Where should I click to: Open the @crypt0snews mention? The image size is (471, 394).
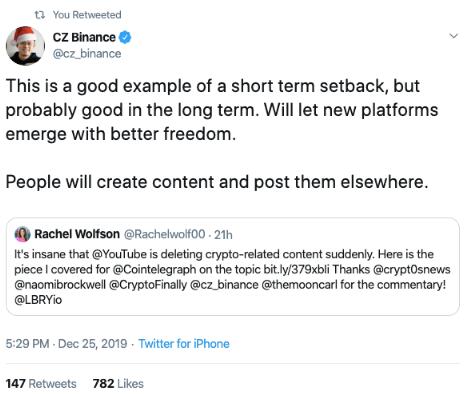(411, 269)
